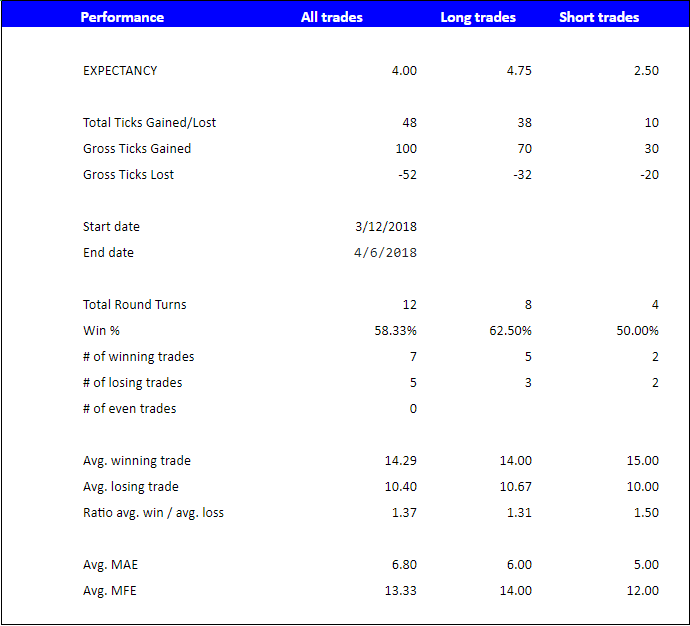Select Short gross ticks lost -20
Image resolution: width=690 pixels, height=626 pixels.
tap(650, 175)
